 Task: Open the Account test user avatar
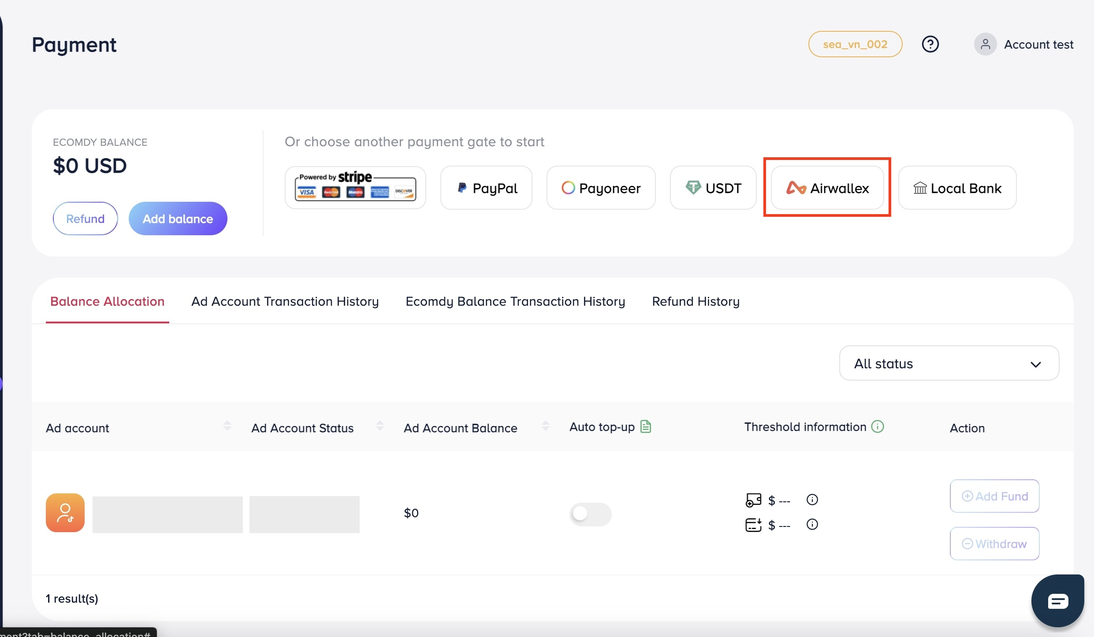tap(985, 44)
